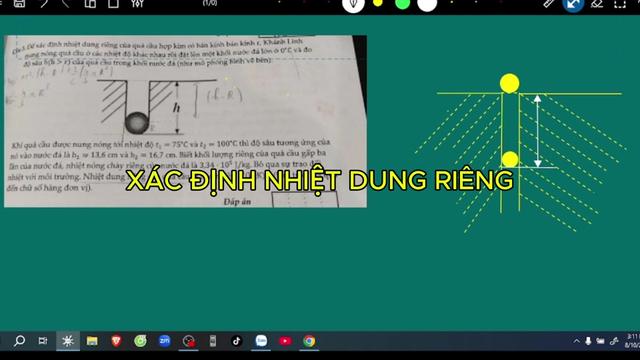The image size is (640, 360).
Task: Open Brave browser from taskbar
Action: 116,341
